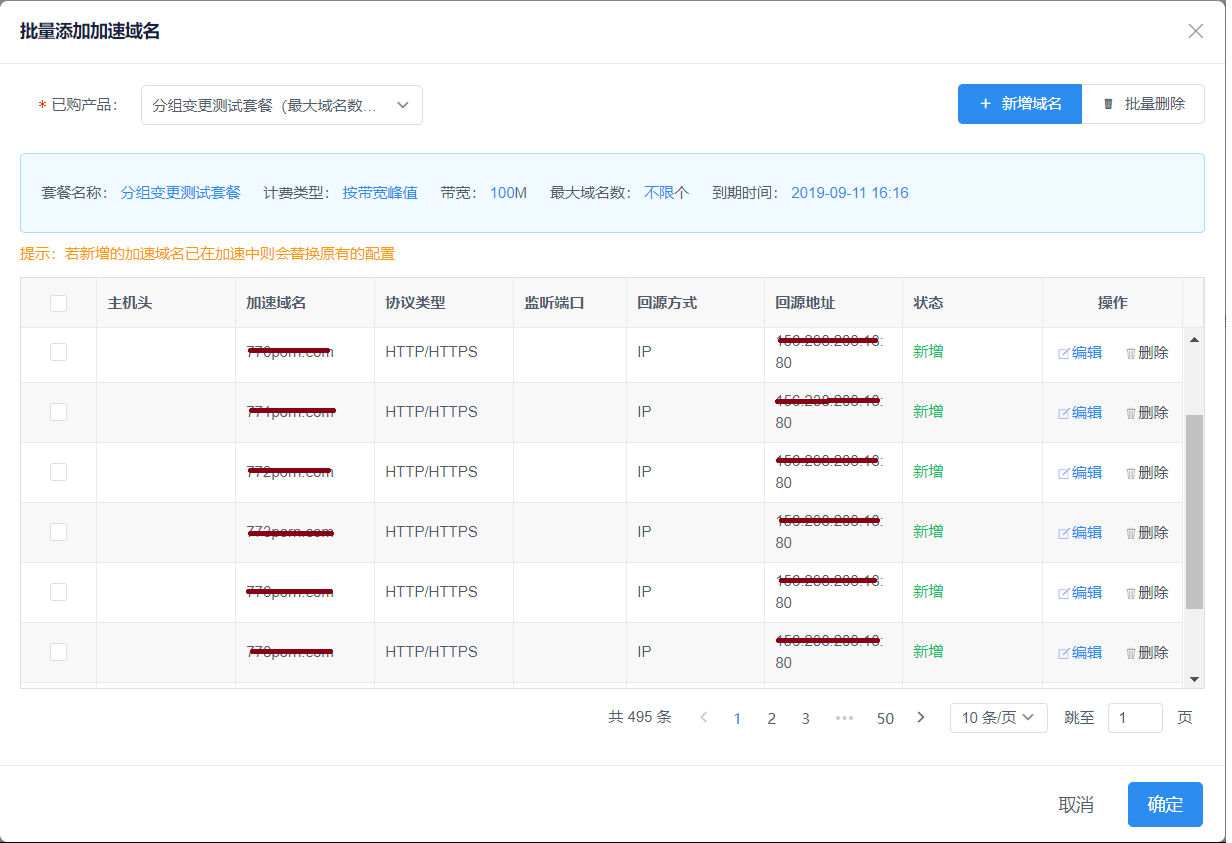The image size is (1232, 843).
Task: Open the 已购产品 product dropdown
Action: click(282, 105)
